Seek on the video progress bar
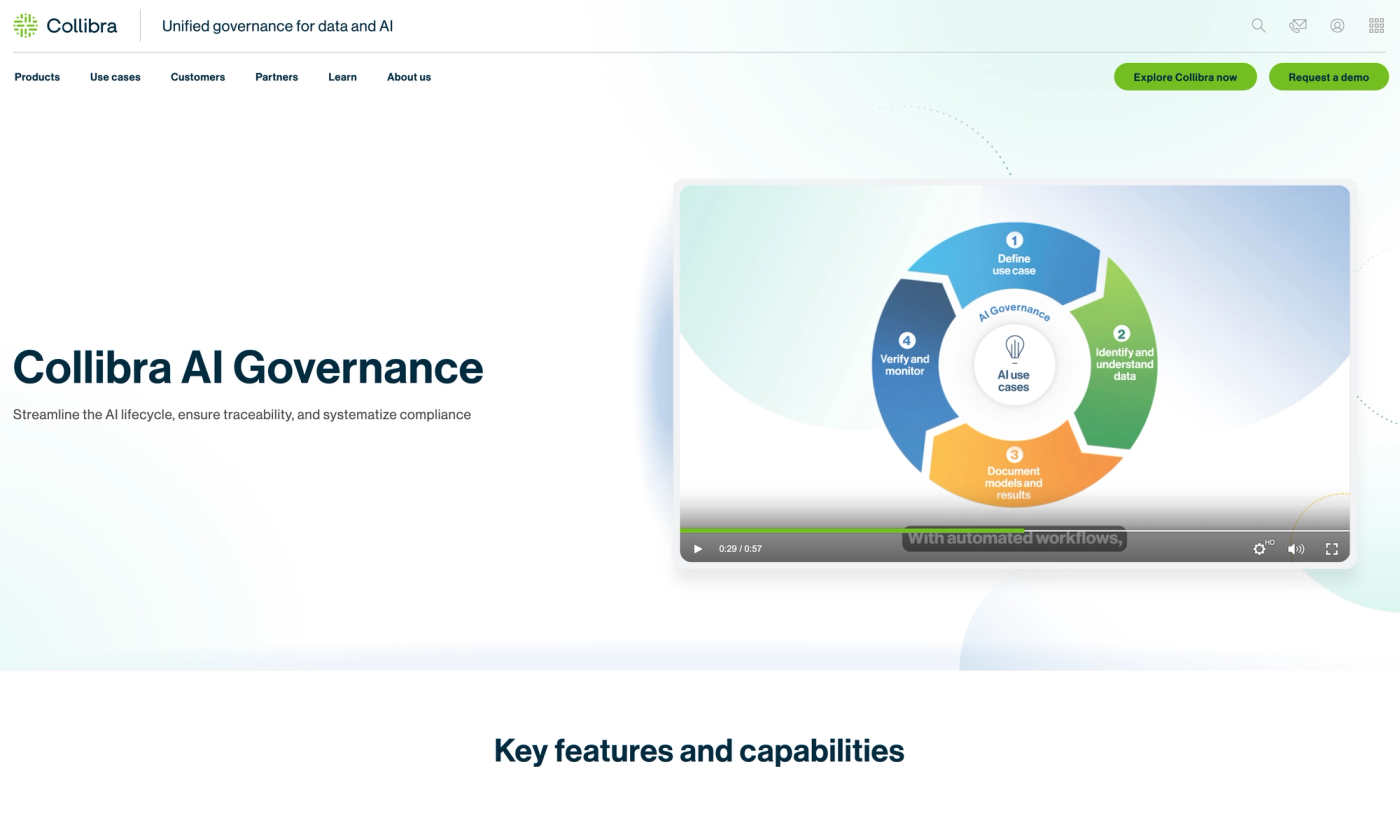The image size is (1400, 818). 1015,530
